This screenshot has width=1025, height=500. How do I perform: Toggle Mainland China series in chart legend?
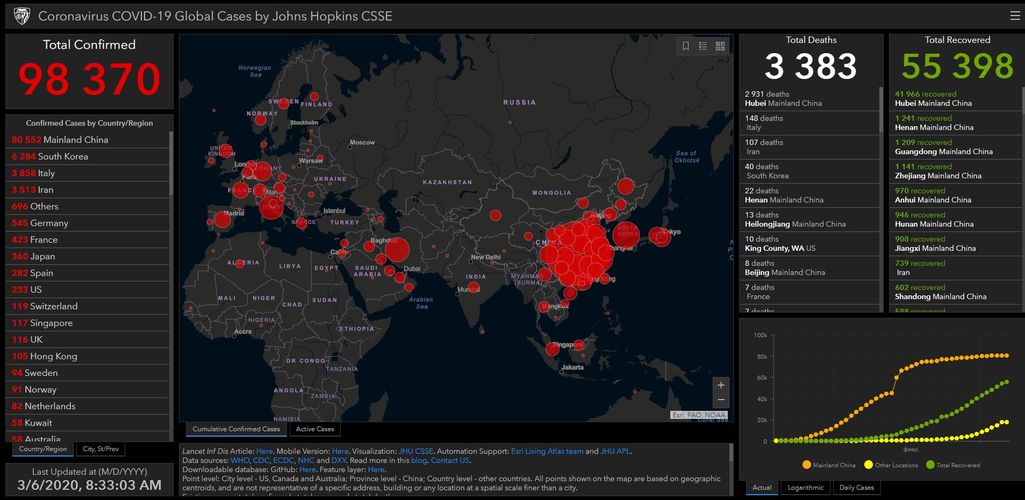pos(831,464)
